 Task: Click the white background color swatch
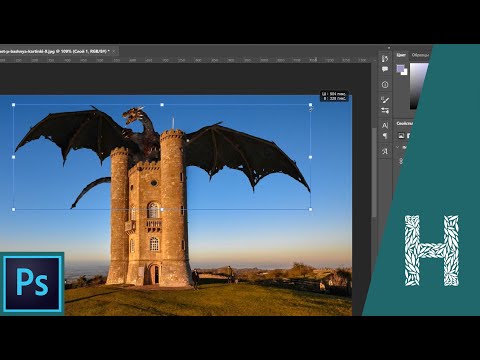click(x=404, y=72)
